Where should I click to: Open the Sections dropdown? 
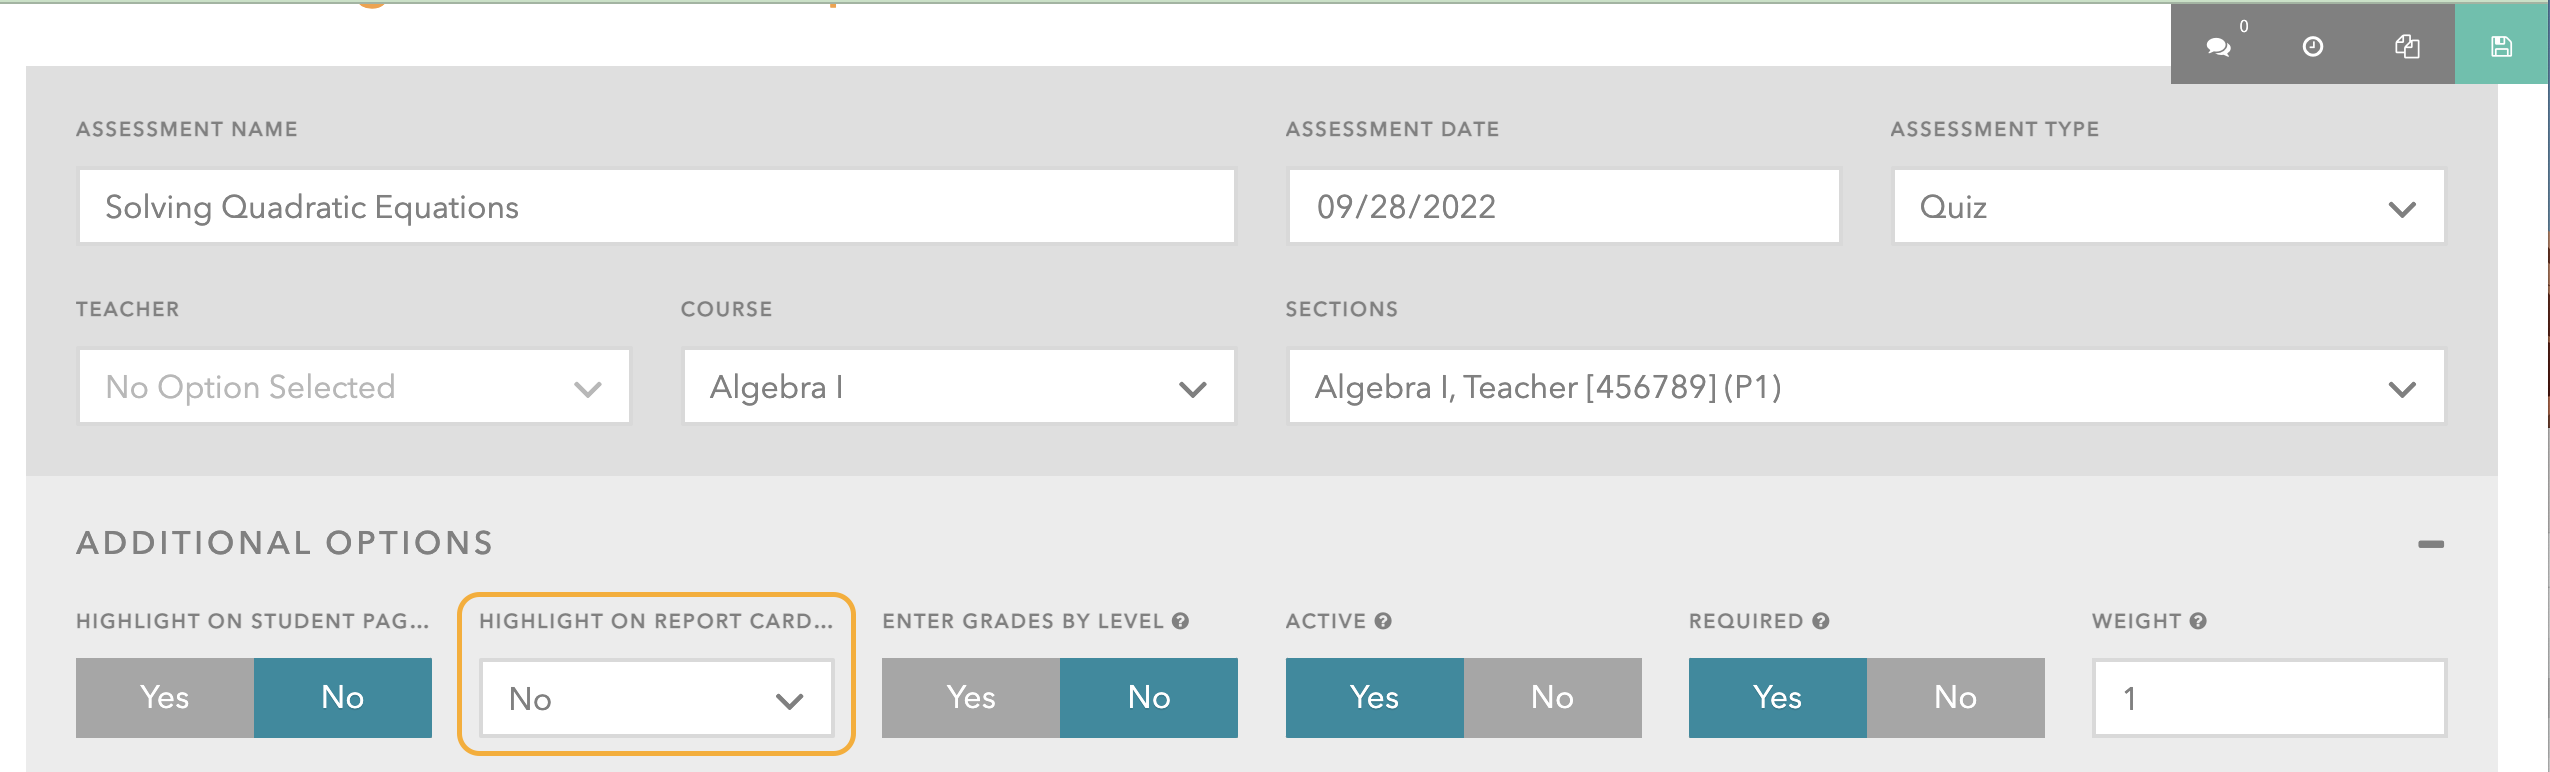(x=1865, y=387)
